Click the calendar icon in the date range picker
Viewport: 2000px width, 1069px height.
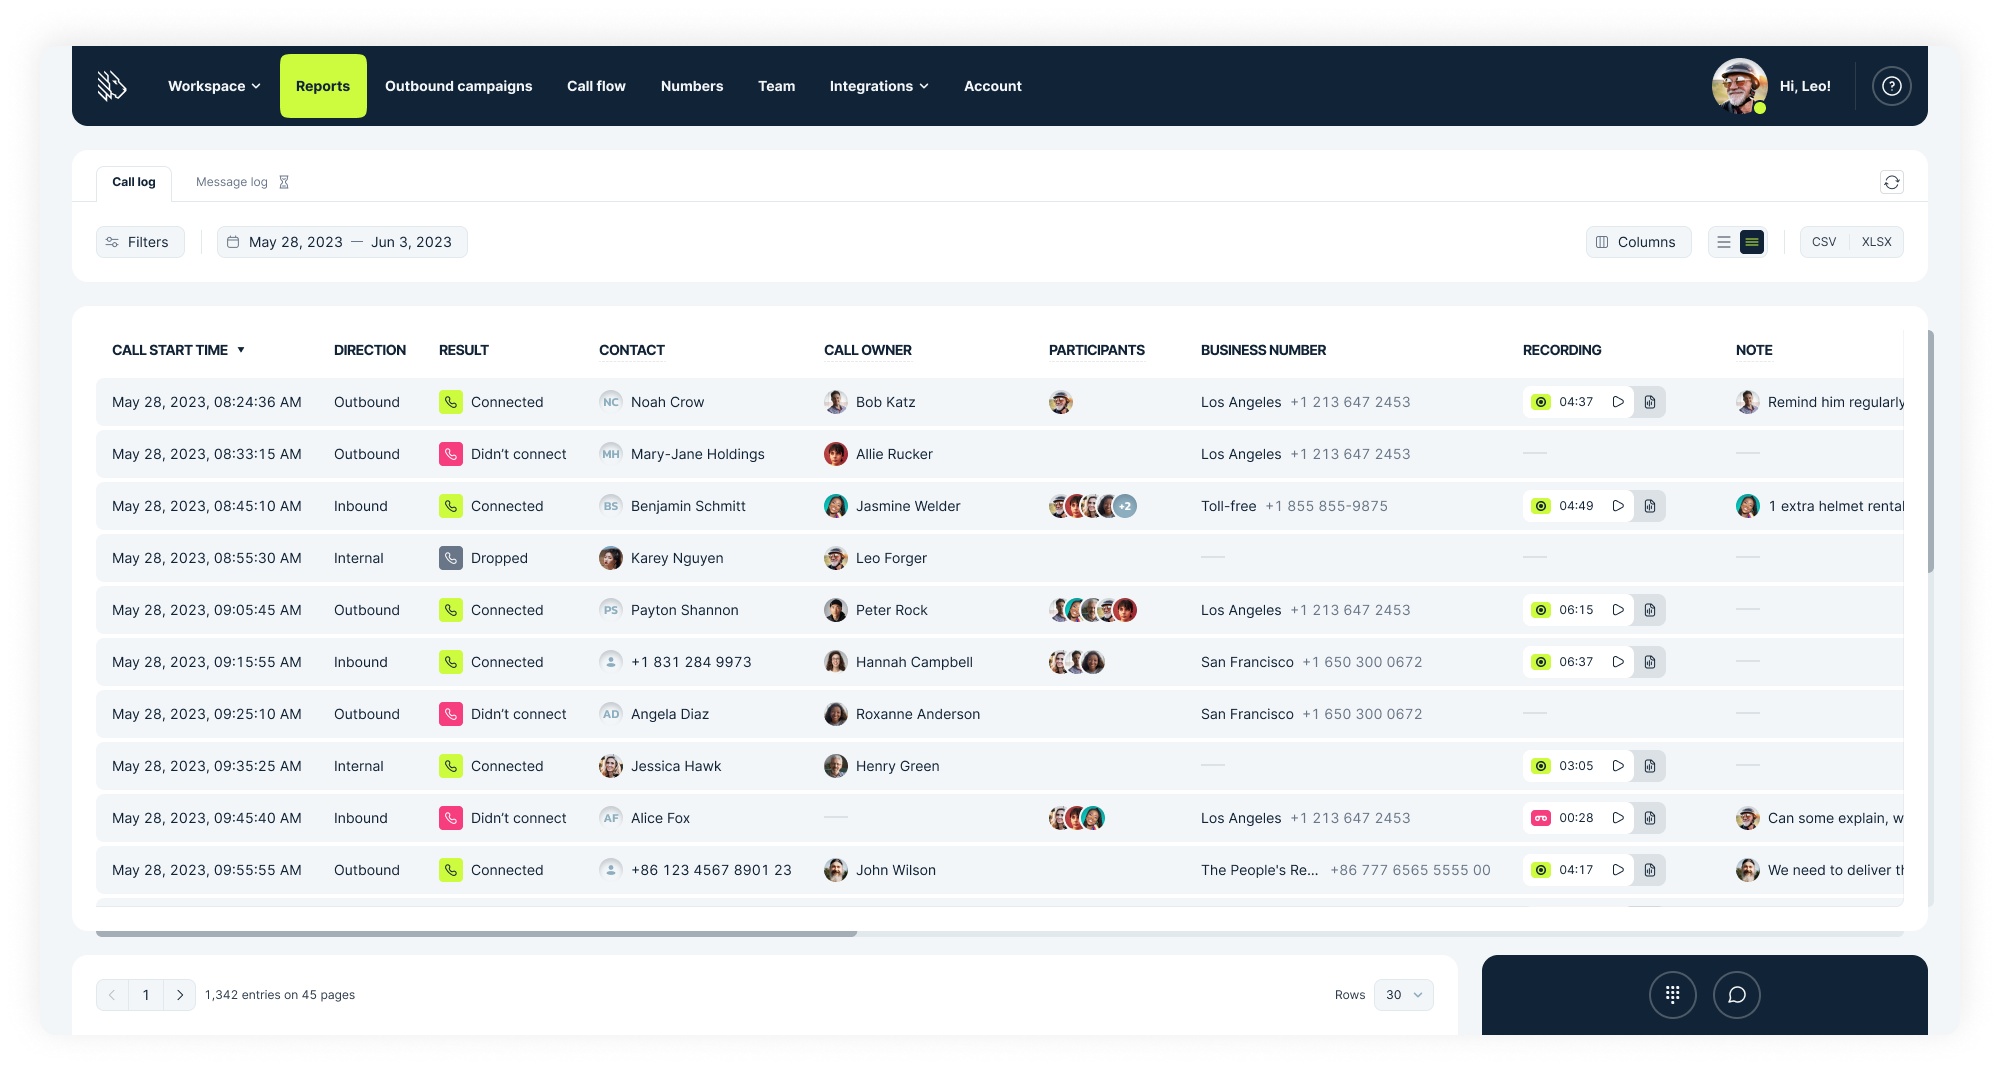coord(234,241)
